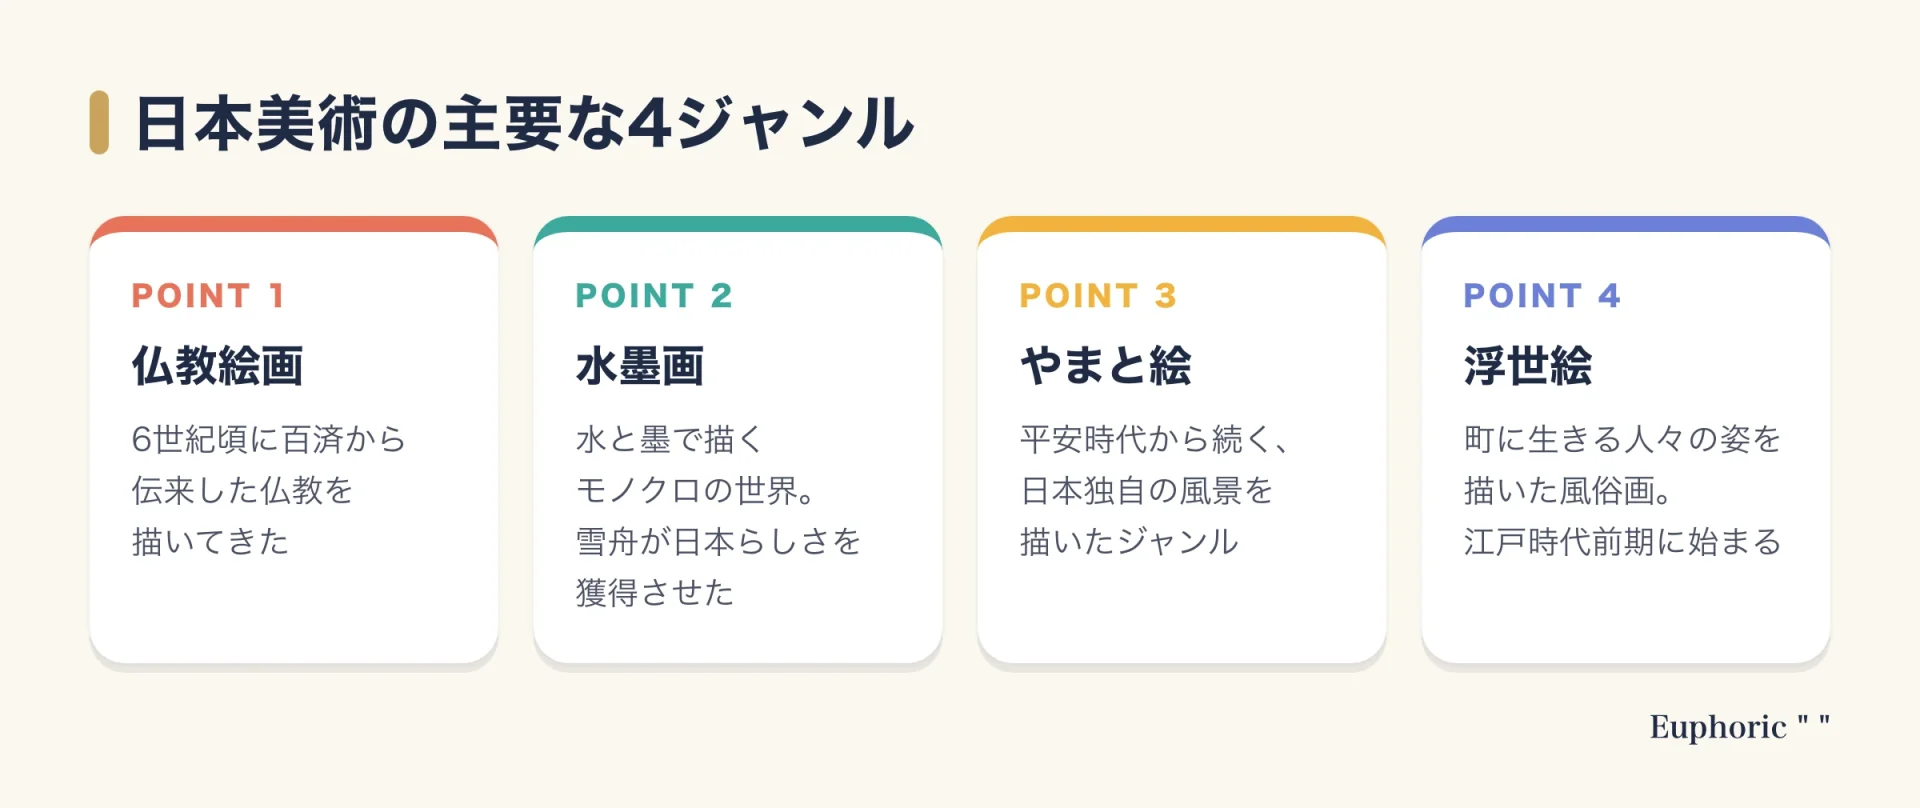Select the POINT 1 label
1920x808 pixels.
coord(209,295)
